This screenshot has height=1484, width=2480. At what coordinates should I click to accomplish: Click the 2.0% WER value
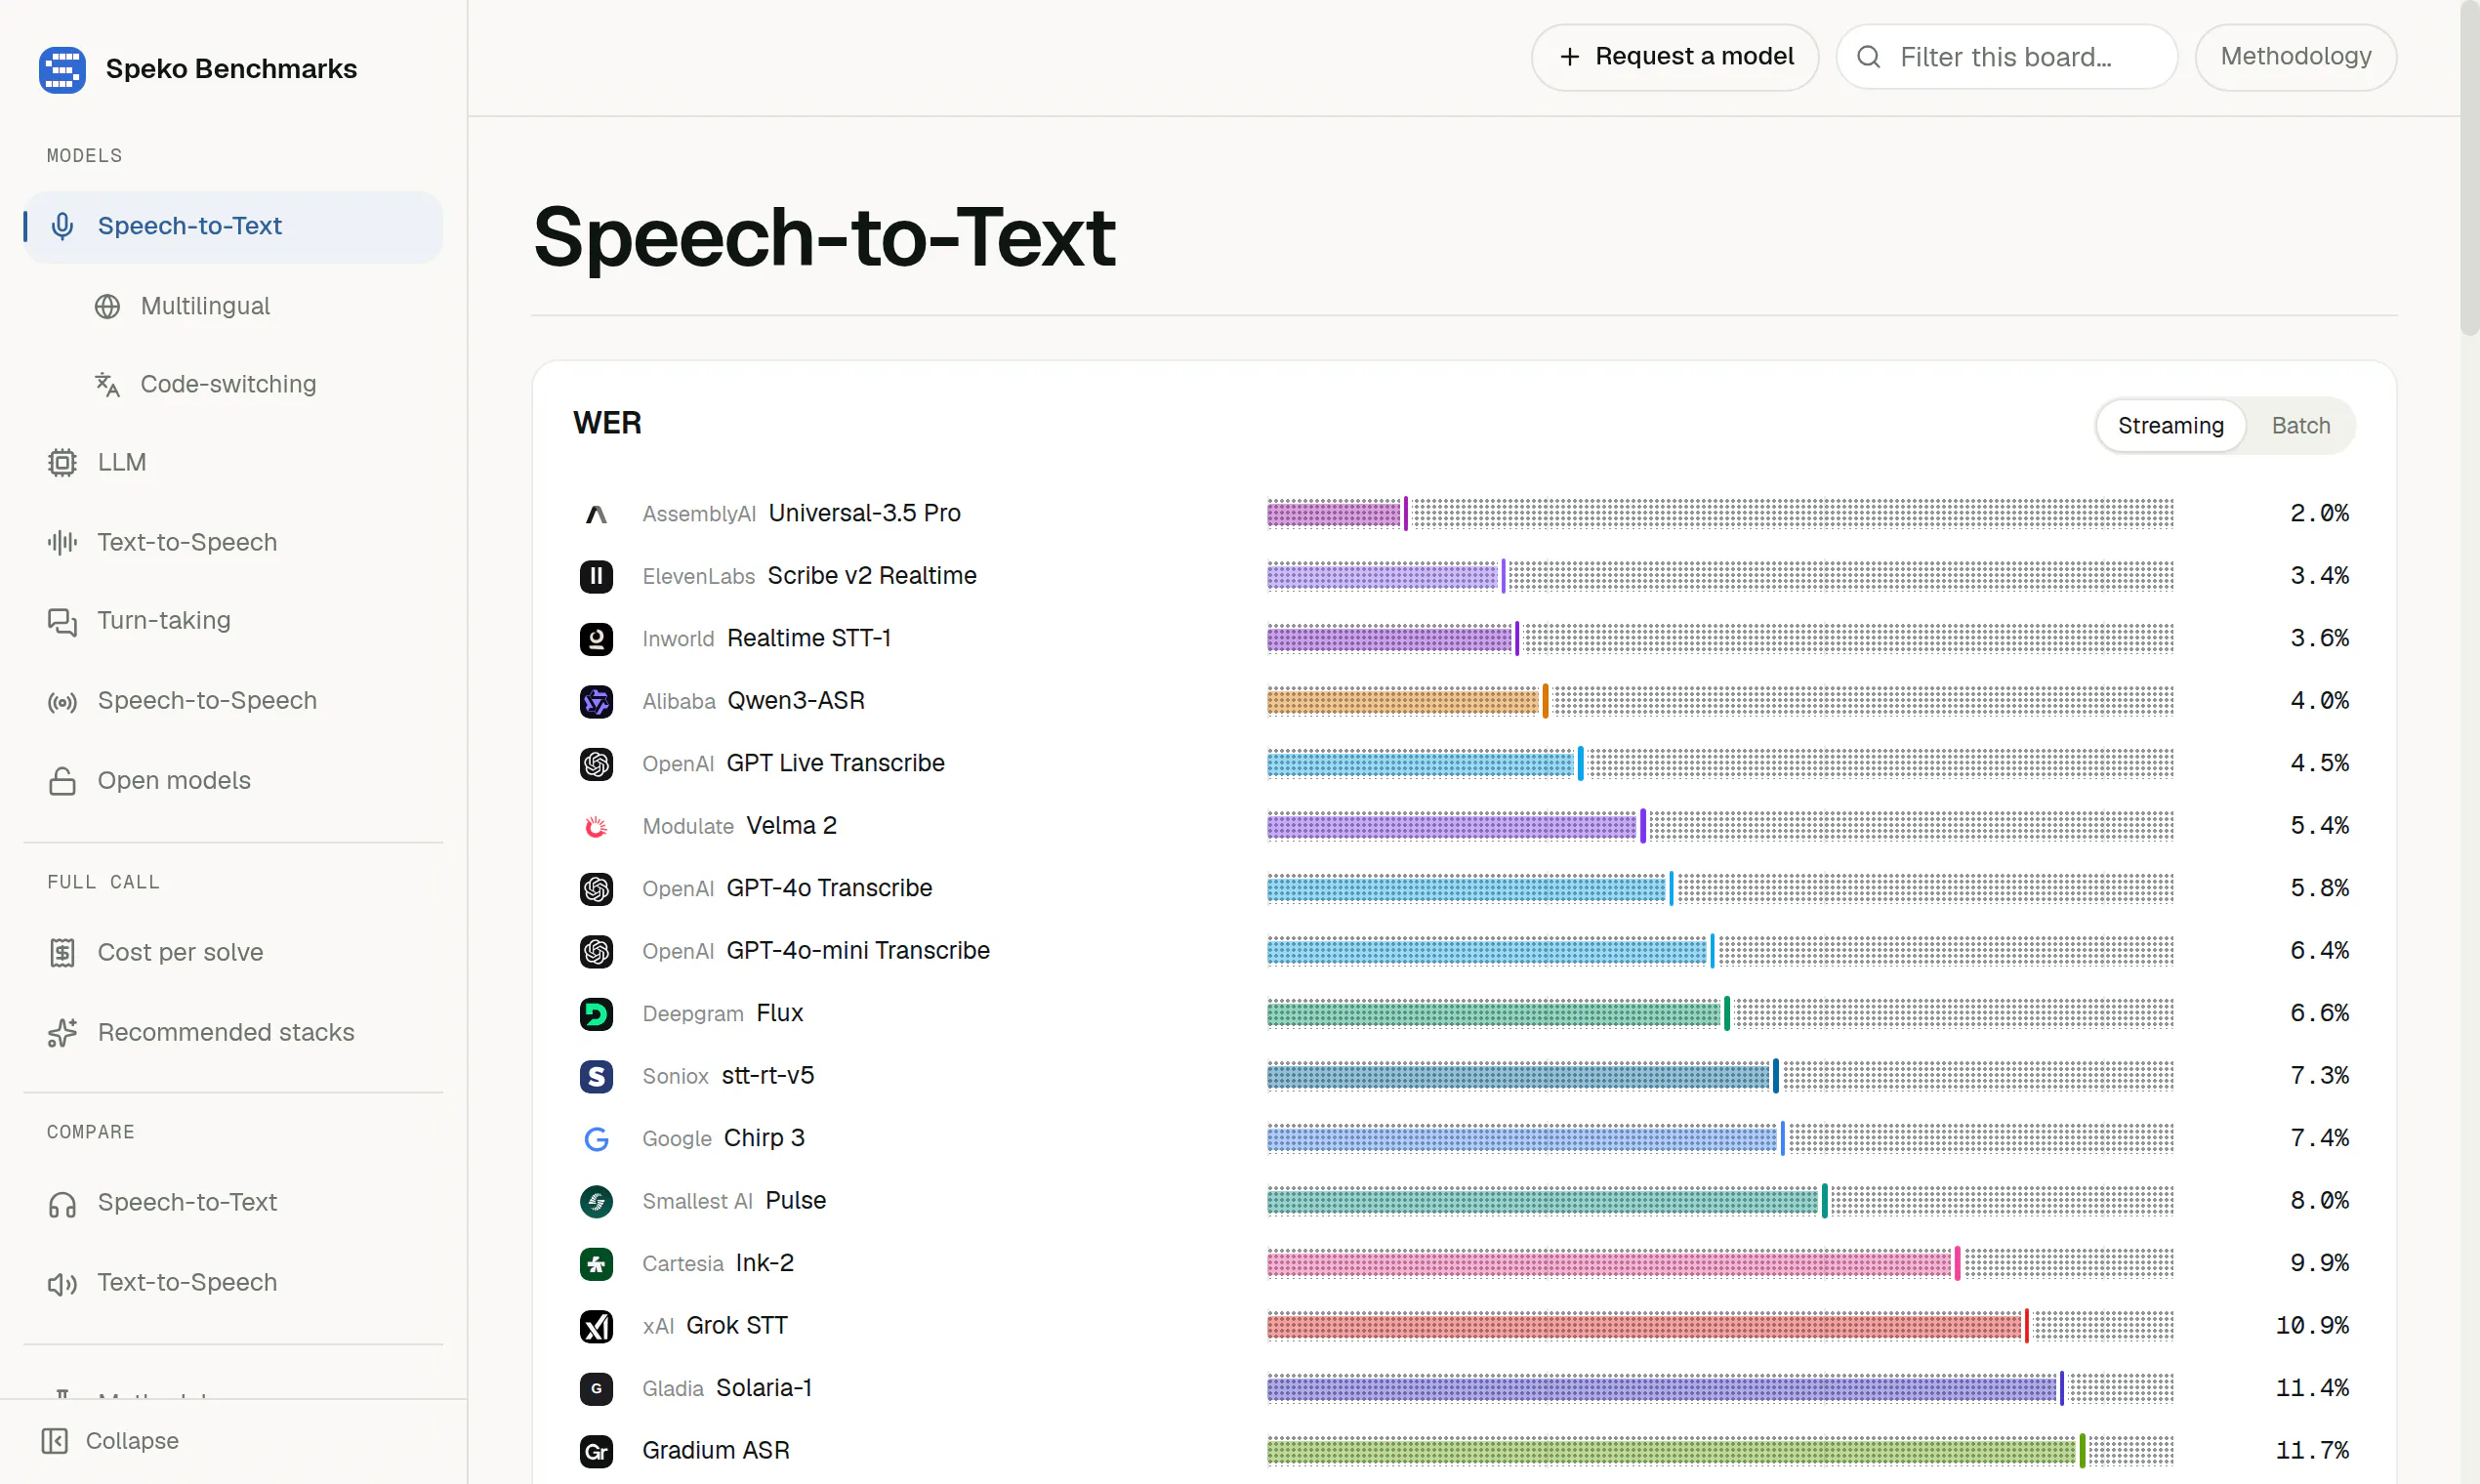click(2319, 514)
